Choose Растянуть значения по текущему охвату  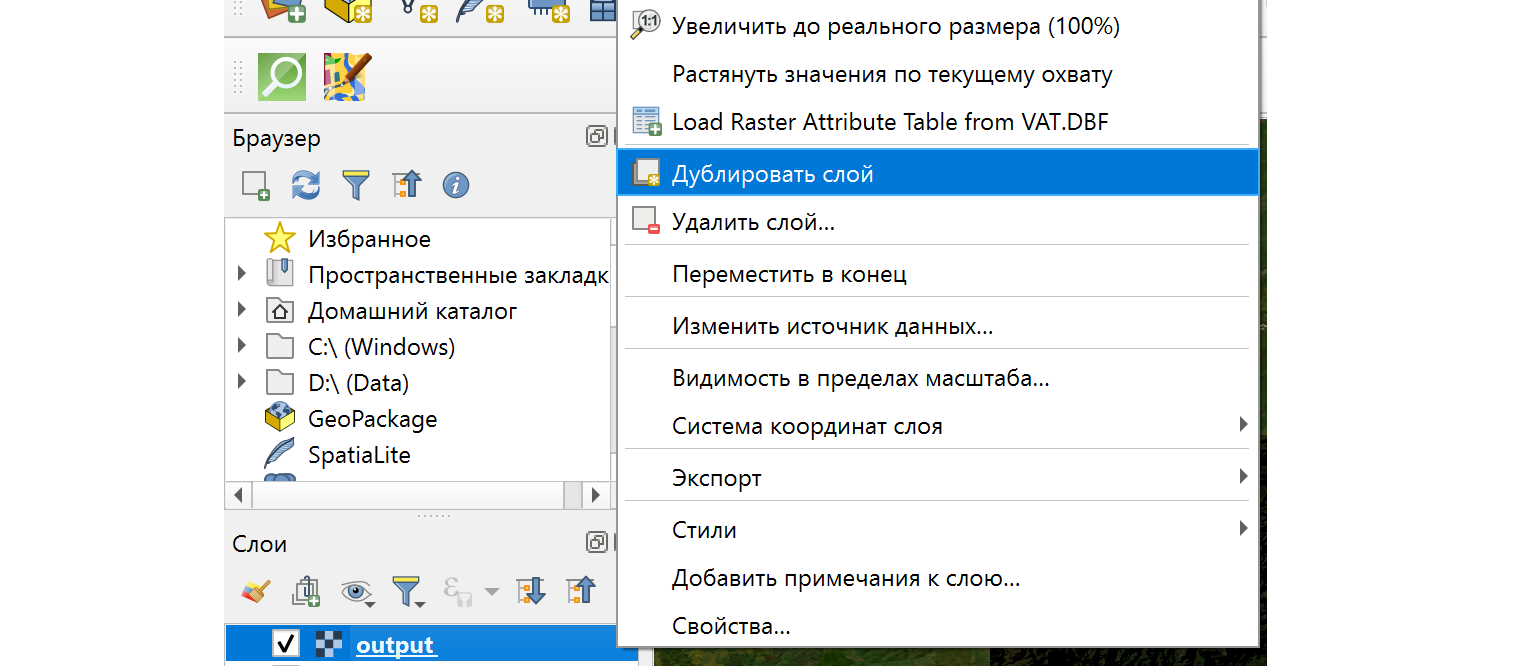pyautogui.click(x=938, y=74)
